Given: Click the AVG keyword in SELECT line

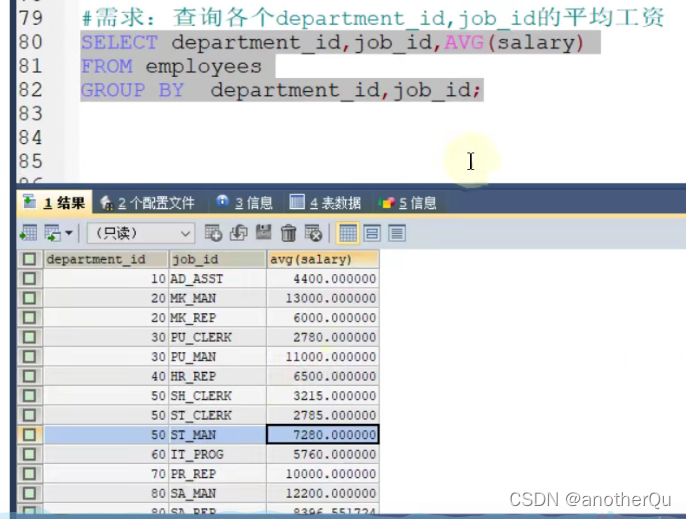Looking at the screenshot, I should [x=464, y=43].
